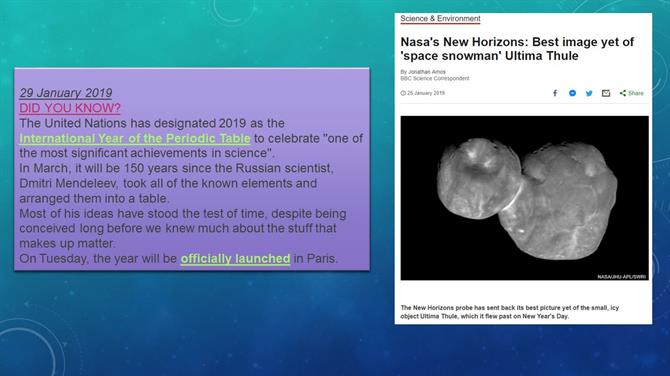670x376 pixels.
Task: Open the Science & Environment section link
Action: pos(440,18)
